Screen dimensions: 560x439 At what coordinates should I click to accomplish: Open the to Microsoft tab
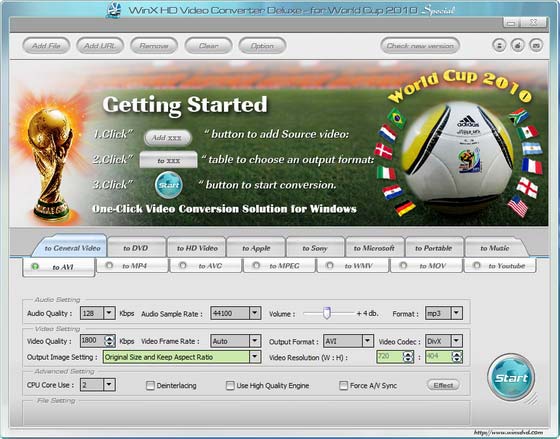pos(374,248)
